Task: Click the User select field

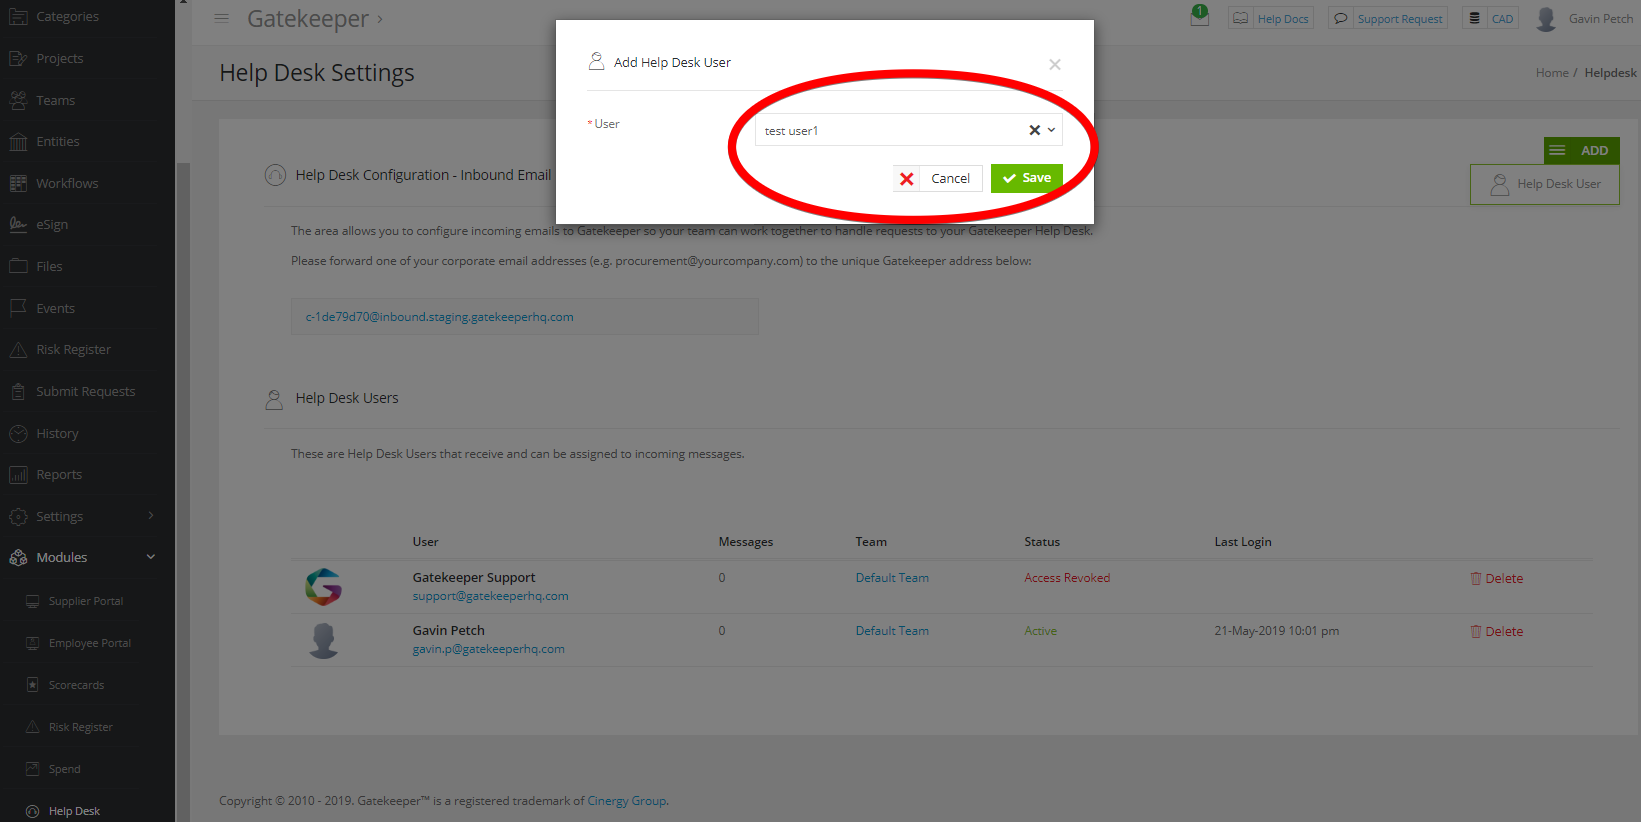Action: (x=908, y=130)
